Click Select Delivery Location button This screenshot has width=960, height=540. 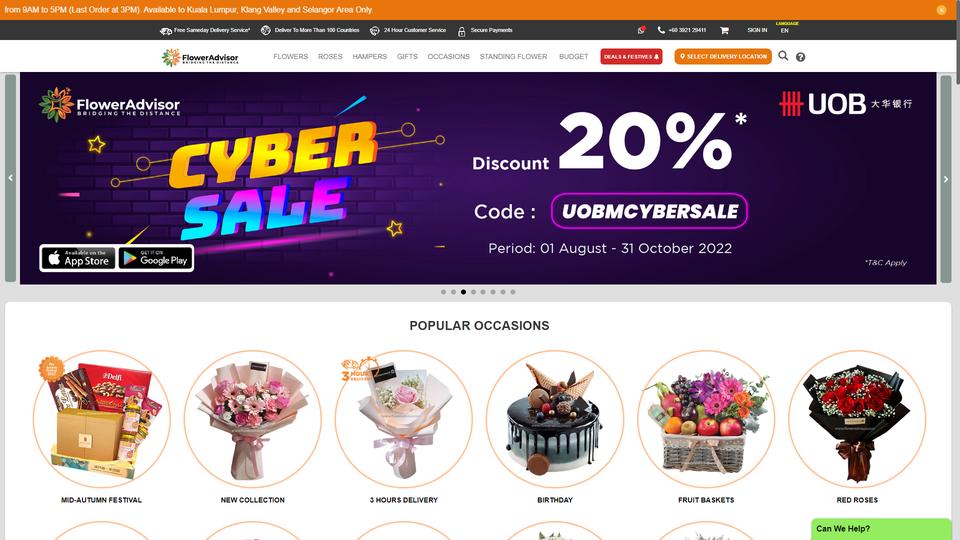point(723,56)
